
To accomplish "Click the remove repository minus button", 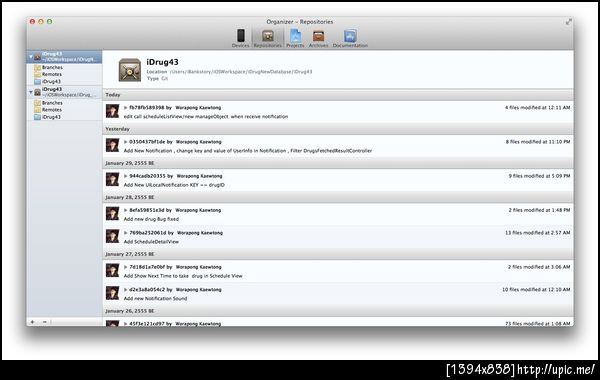I will 44,322.
